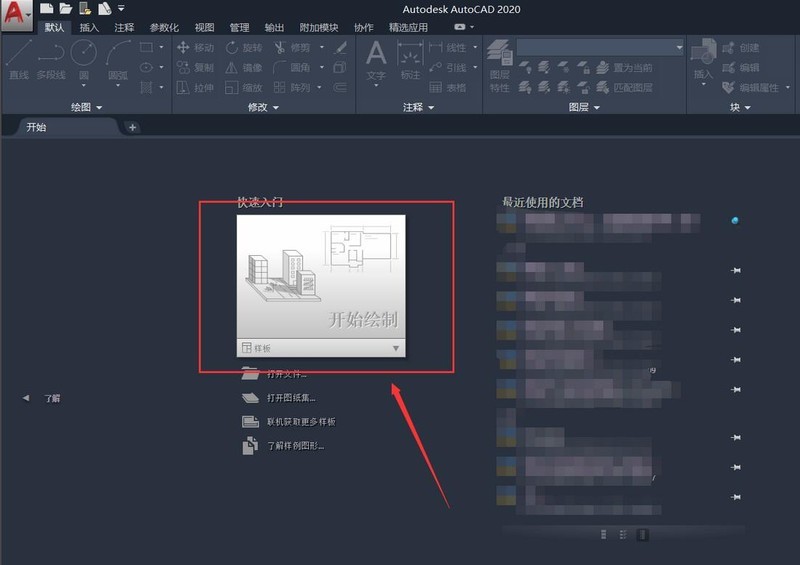The width and height of the screenshot is (800, 565).
Task: Expand the 块 panel
Action: (x=740, y=107)
